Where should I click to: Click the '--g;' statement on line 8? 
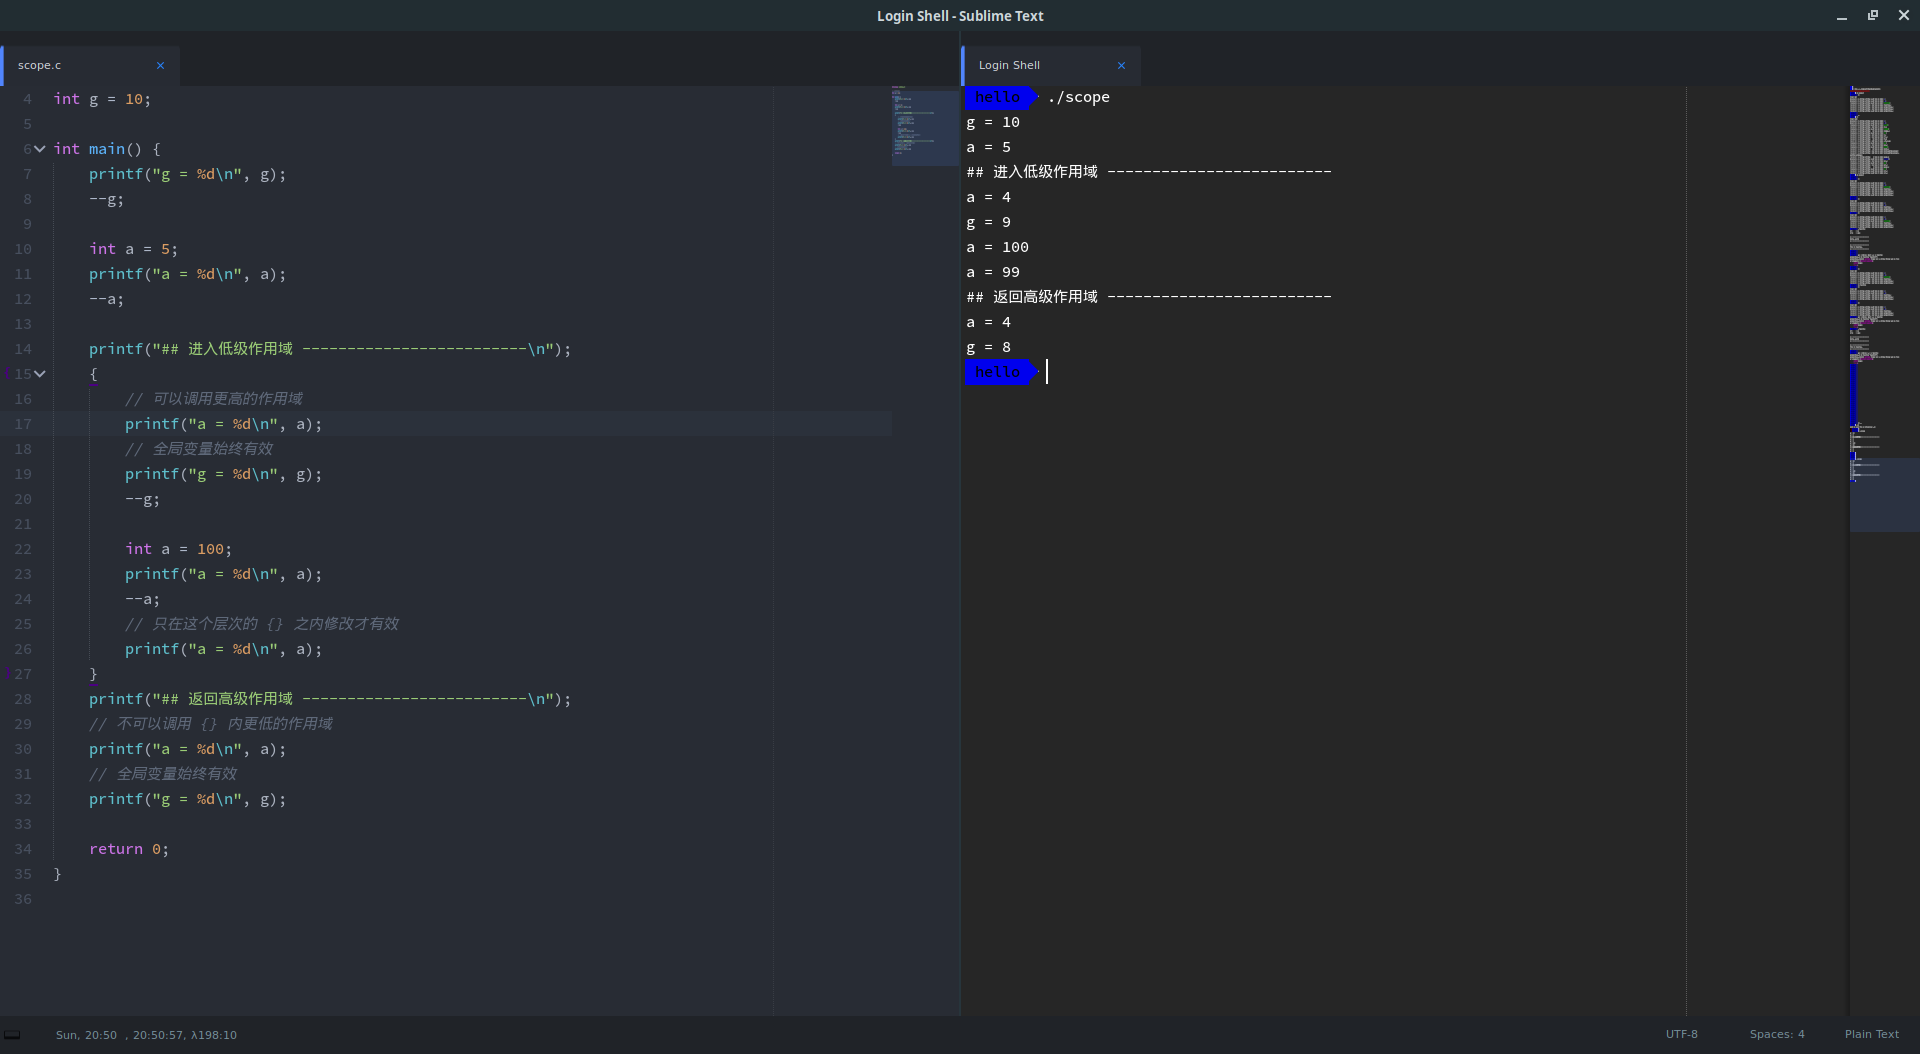tap(106, 199)
